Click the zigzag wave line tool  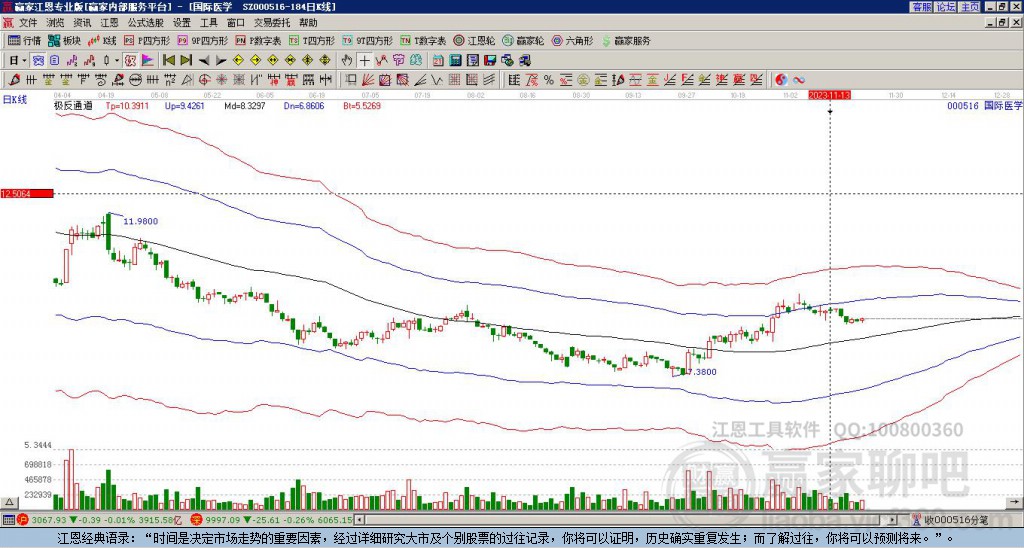pyautogui.click(x=436, y=80)
